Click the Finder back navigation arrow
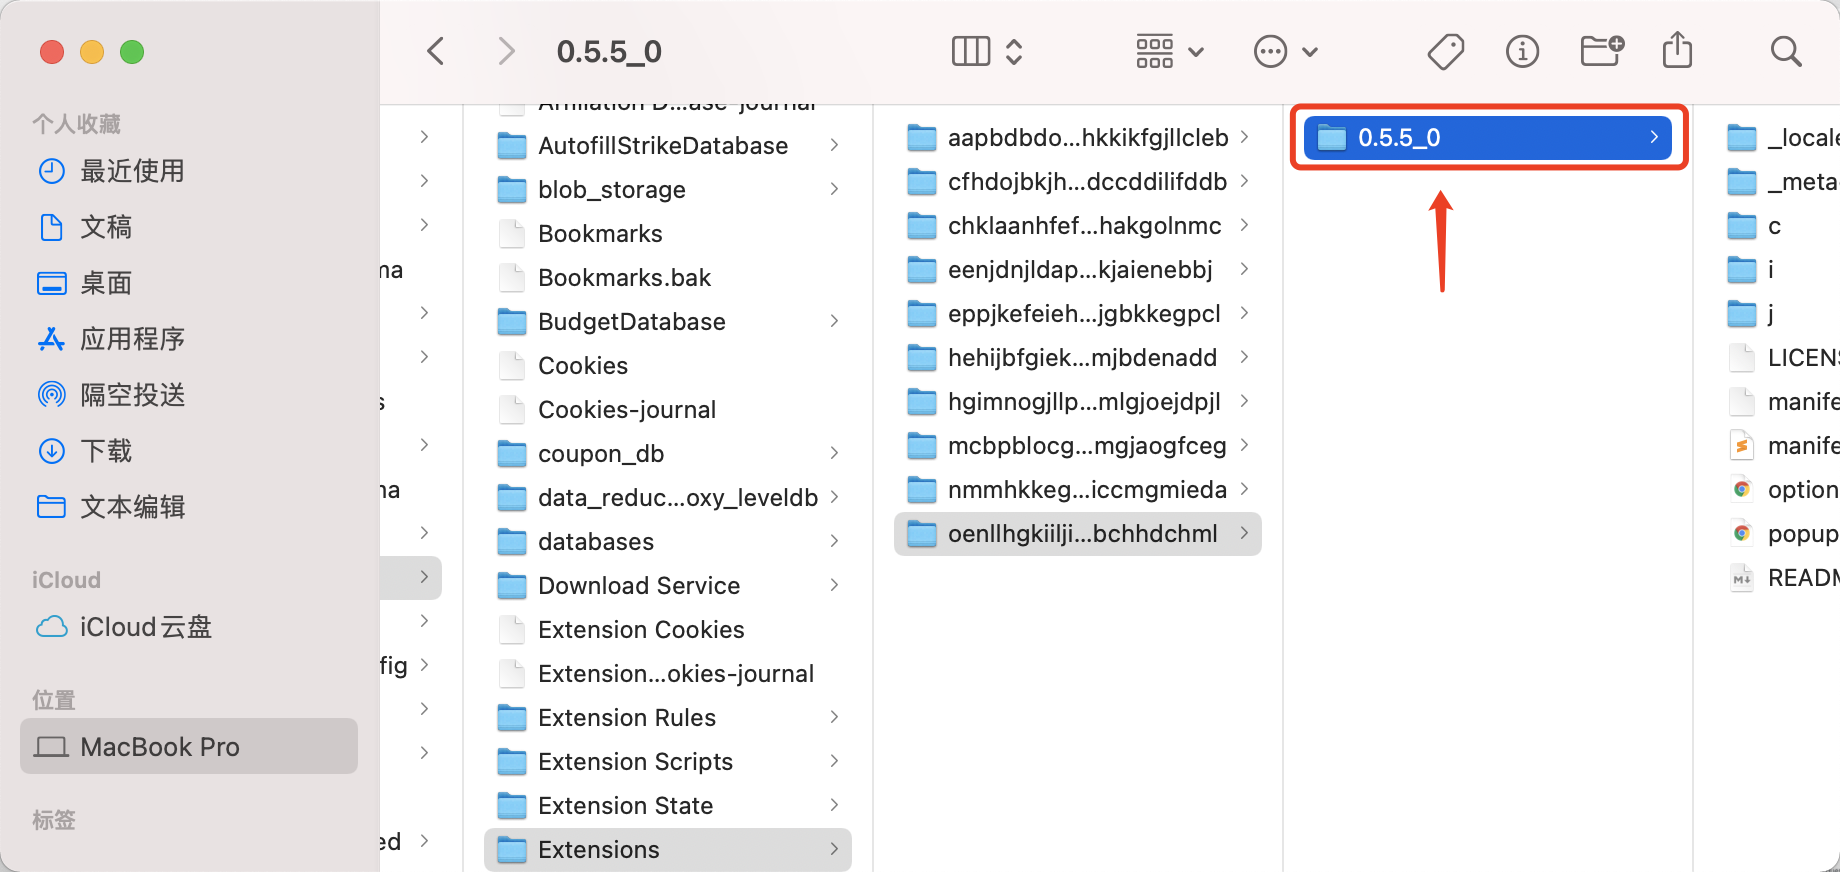 [436, 51]
